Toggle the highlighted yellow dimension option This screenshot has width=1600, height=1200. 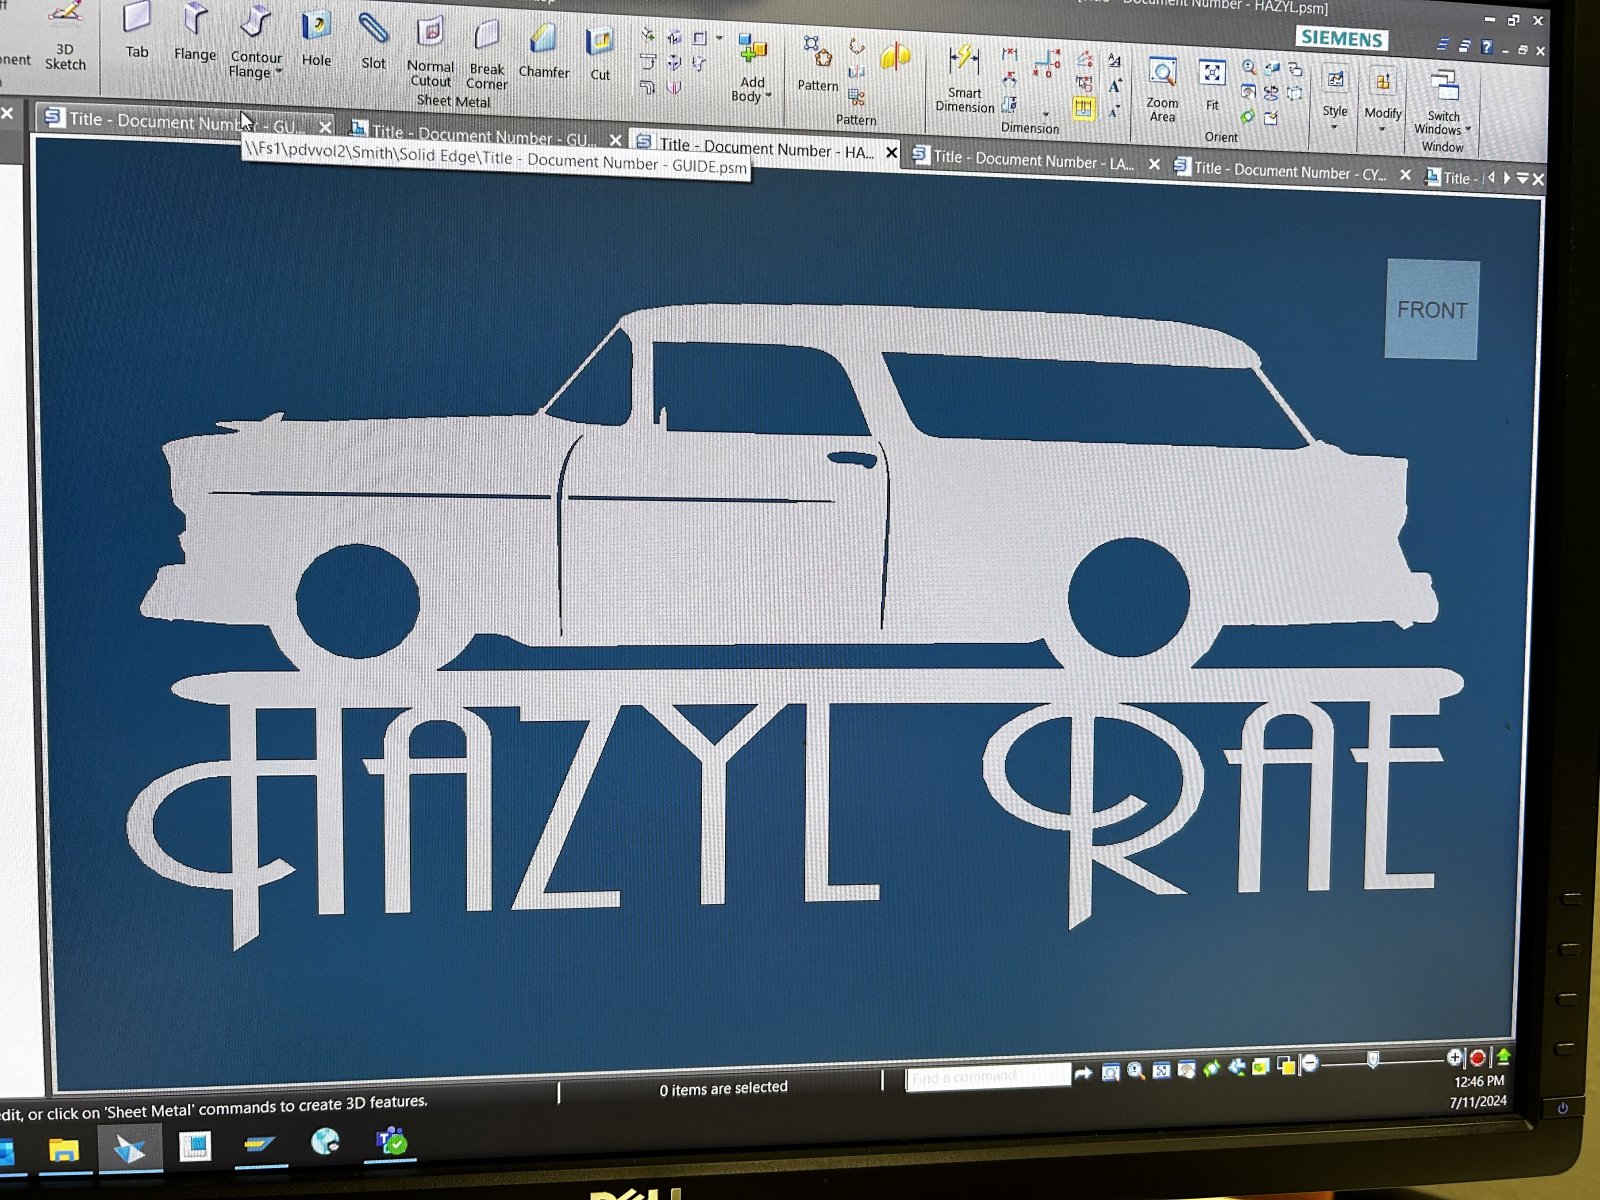point(1083,109)
